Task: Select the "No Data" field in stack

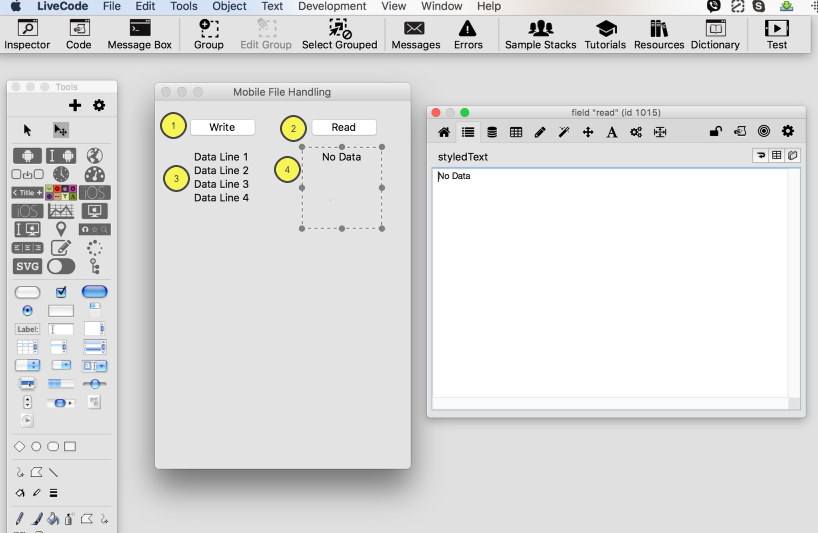Action: (342, 188)
